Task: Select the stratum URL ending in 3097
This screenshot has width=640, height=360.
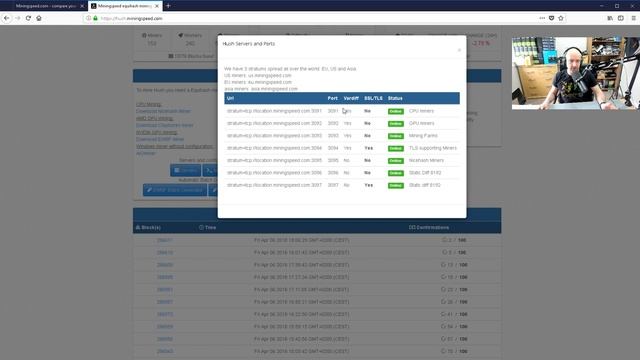Action: 274,185
